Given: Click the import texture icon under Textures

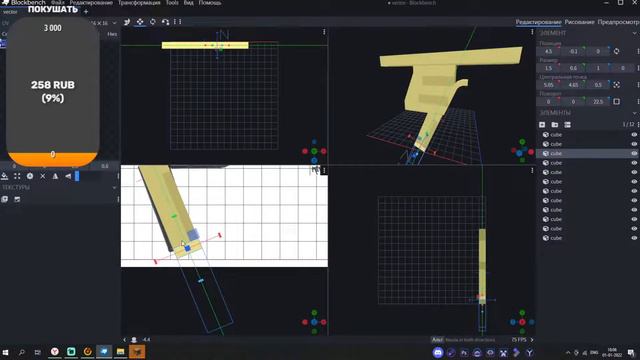Looking at the screenshot, I should click(x=4, y=199).
